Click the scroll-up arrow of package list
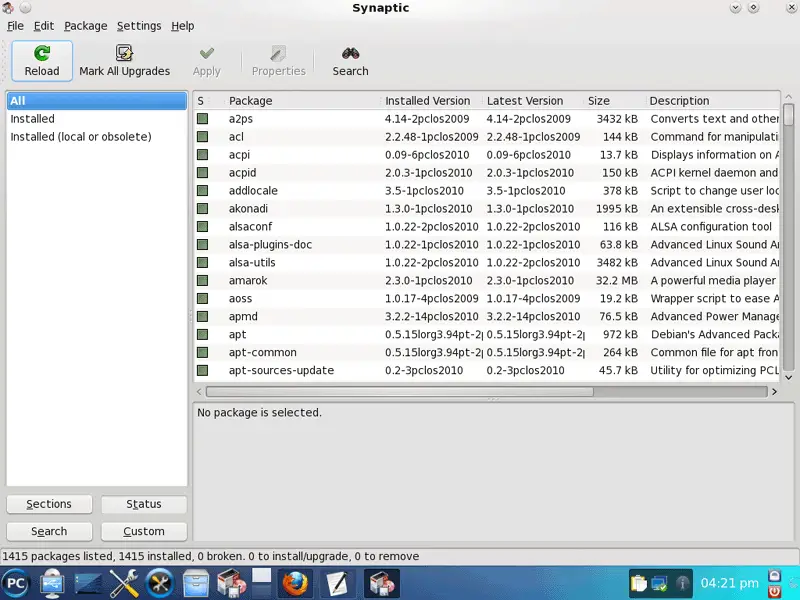Screen dimensions: 800x600 (x=788, y=96)
